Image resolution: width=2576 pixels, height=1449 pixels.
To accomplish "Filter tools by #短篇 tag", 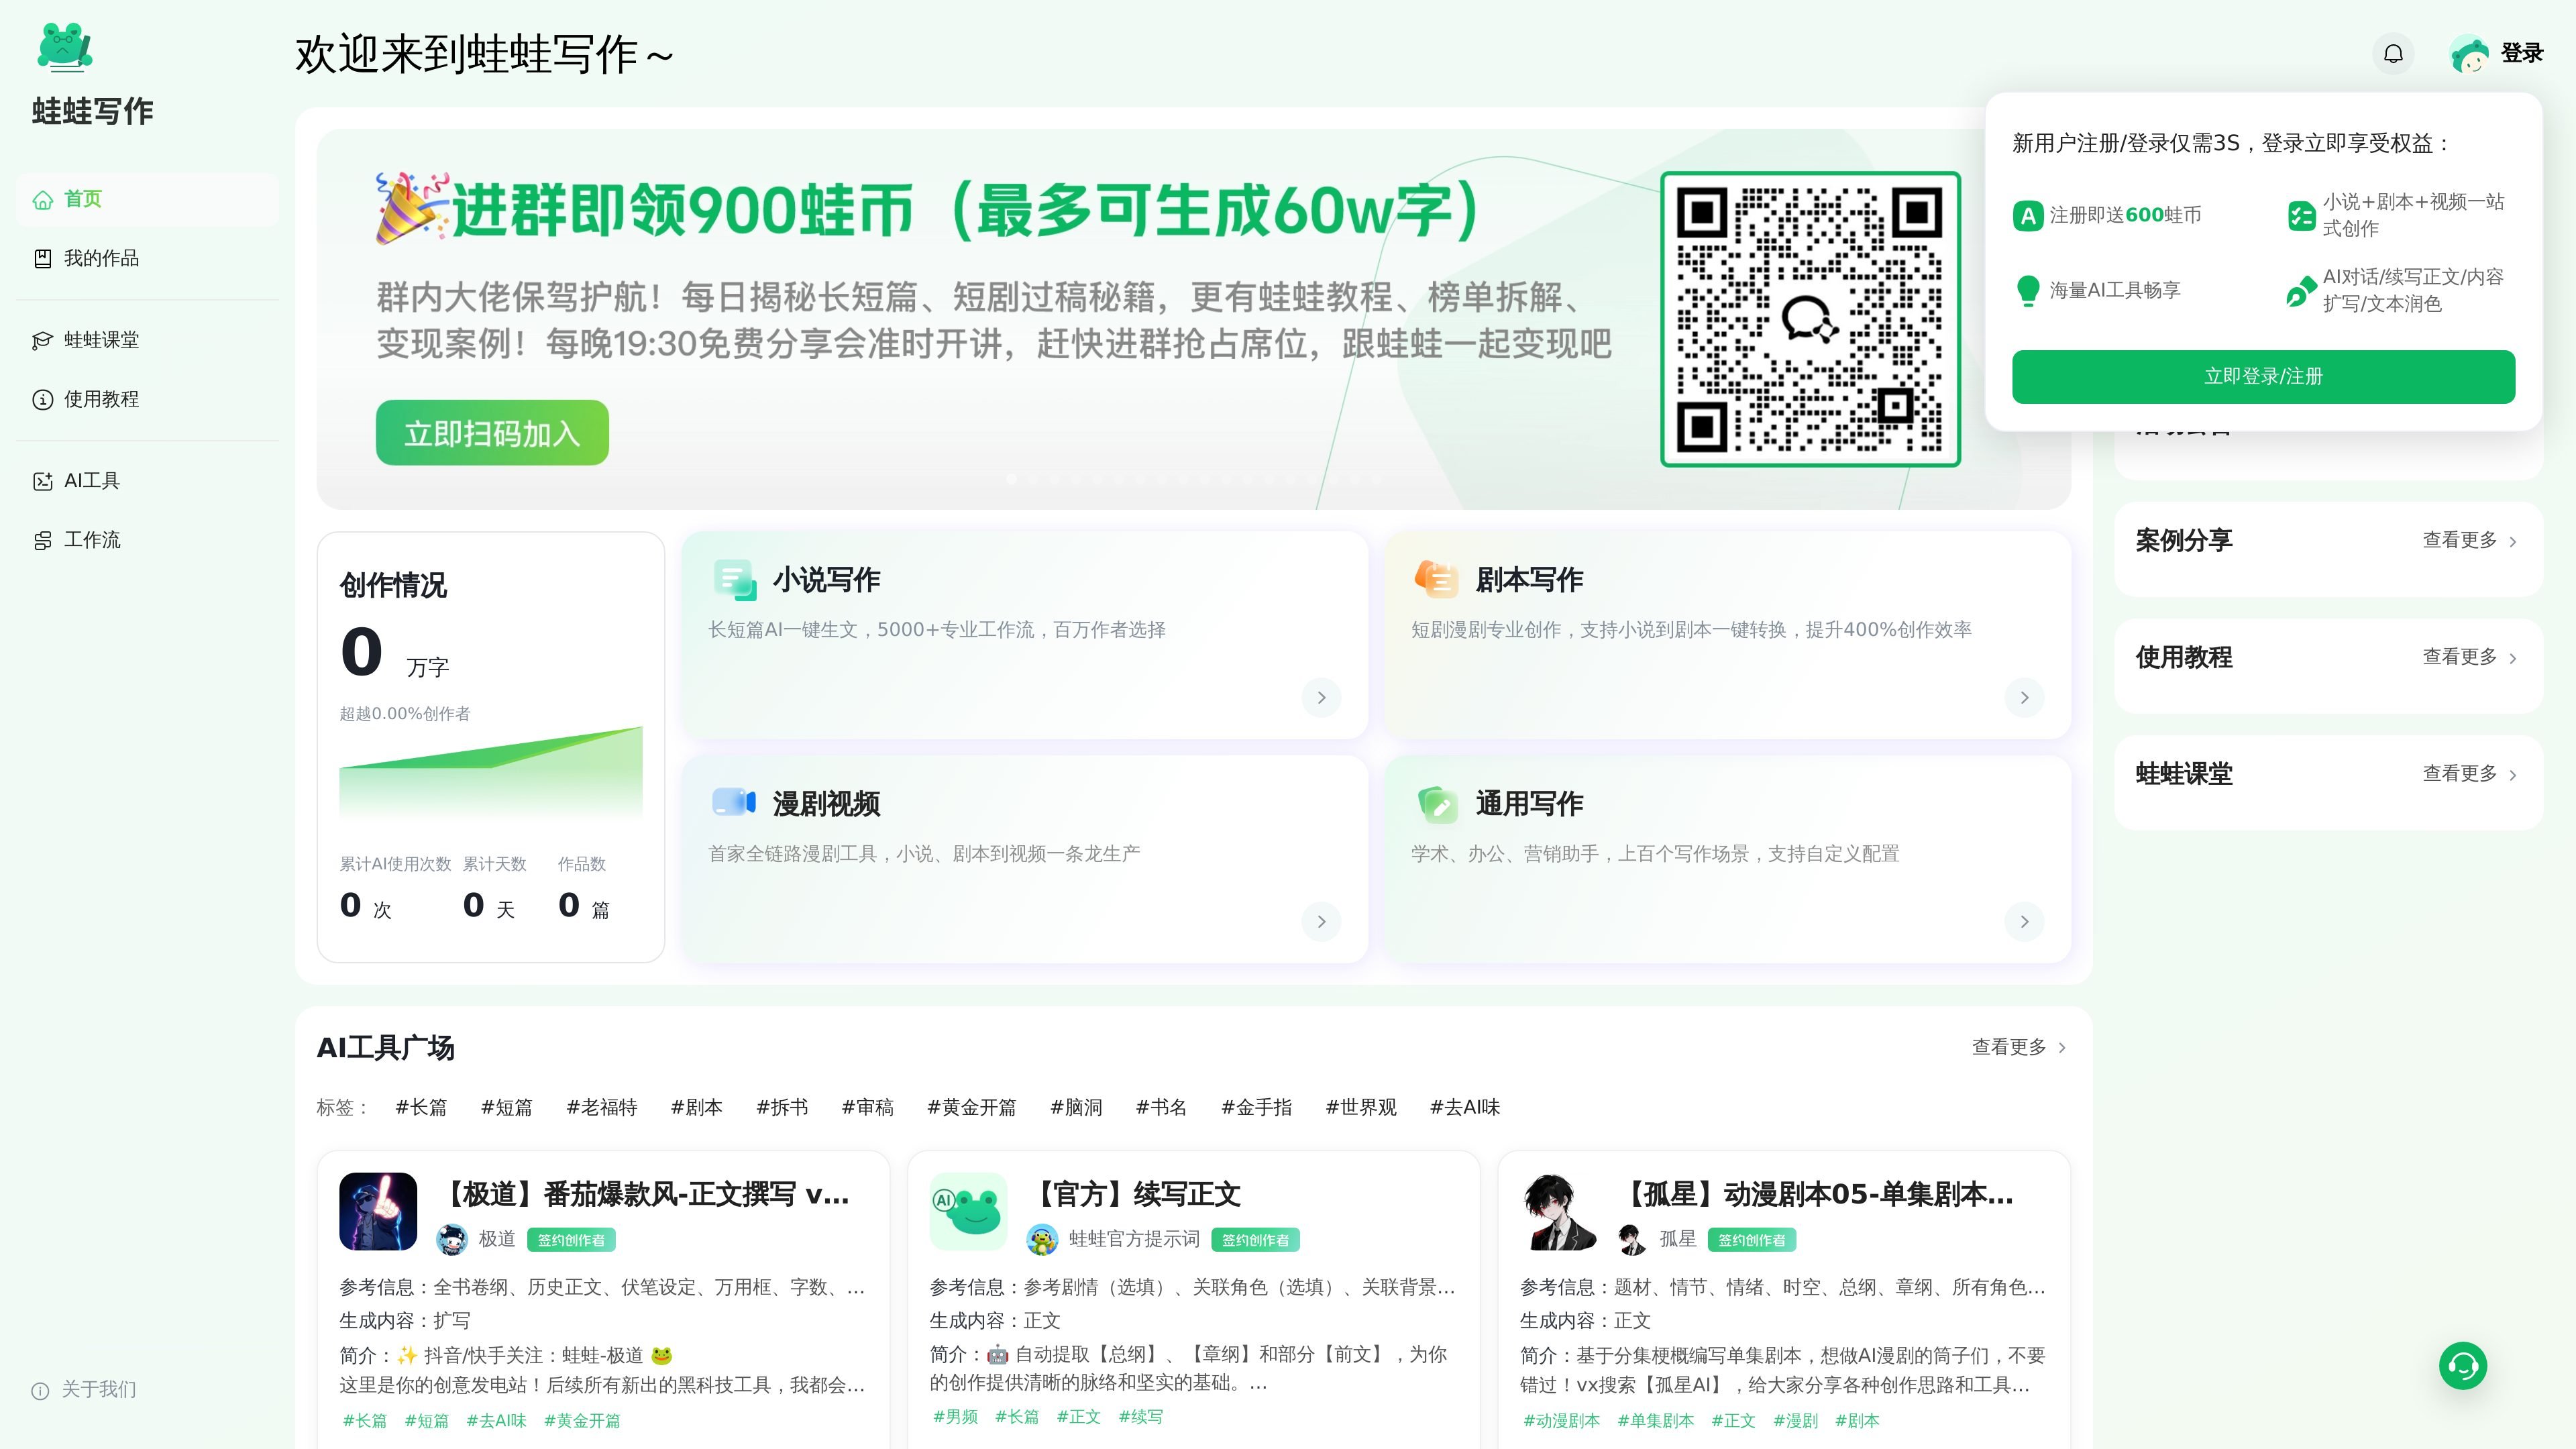I will [506, 1108].
